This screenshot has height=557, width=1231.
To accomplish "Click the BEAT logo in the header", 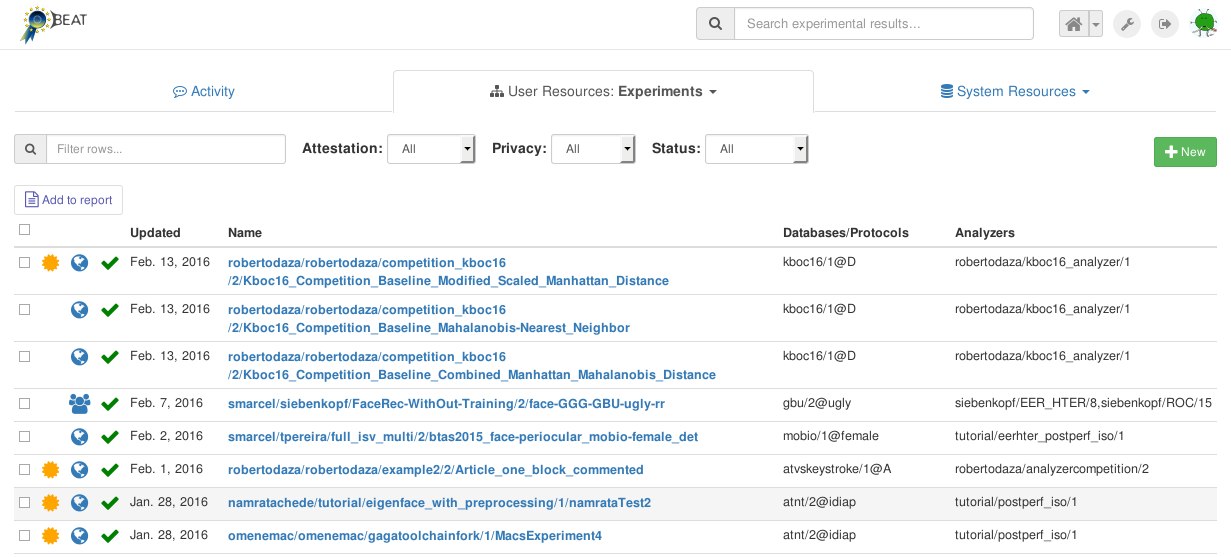I will [54, 24].
